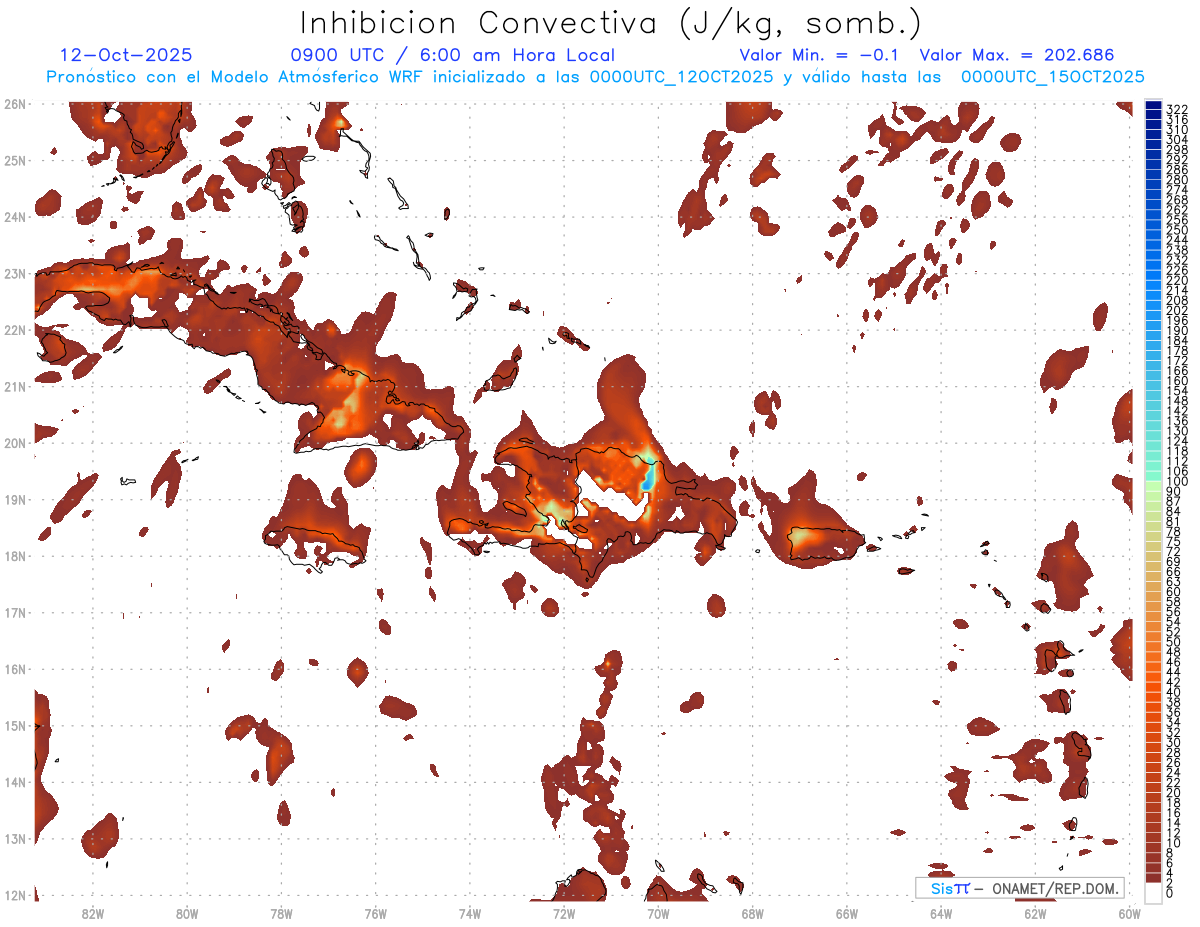This screenshot has height=927, width=1200.
Task: Click the Inhibicion Convectiva chart title
Action: point(610,22)
